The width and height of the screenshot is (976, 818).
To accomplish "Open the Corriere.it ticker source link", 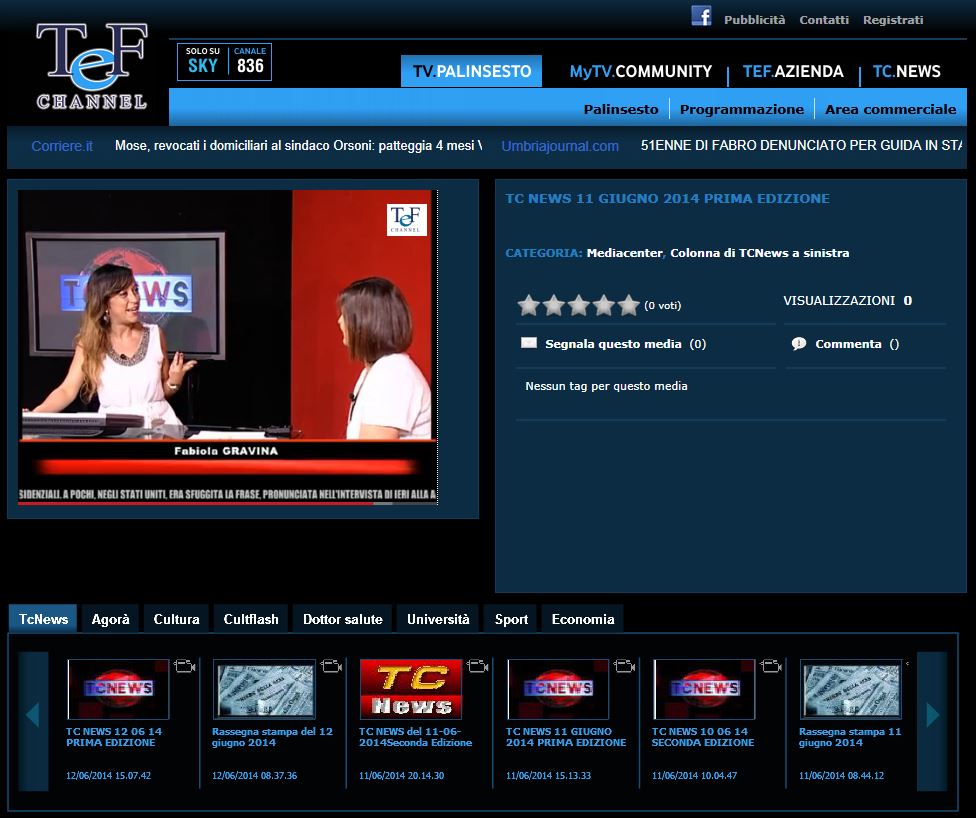I will [62, 146].
